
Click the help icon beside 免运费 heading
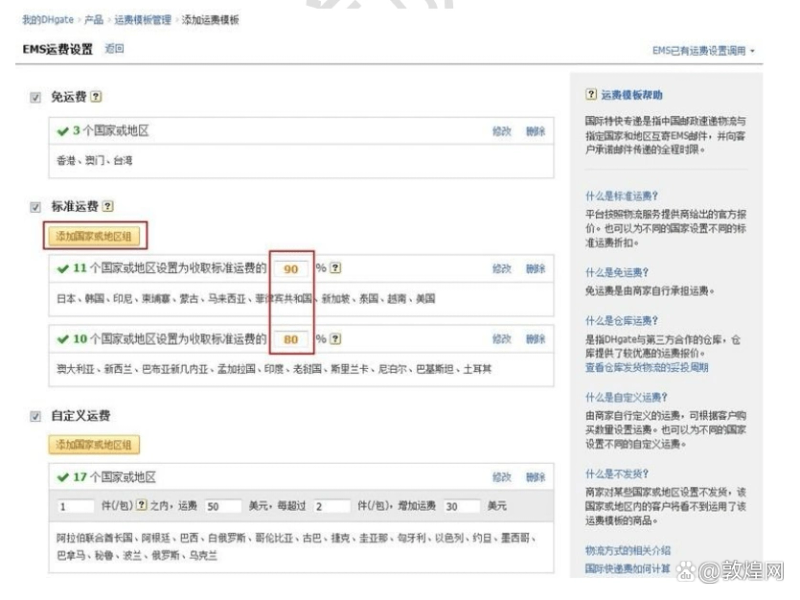tap(97, 97)
